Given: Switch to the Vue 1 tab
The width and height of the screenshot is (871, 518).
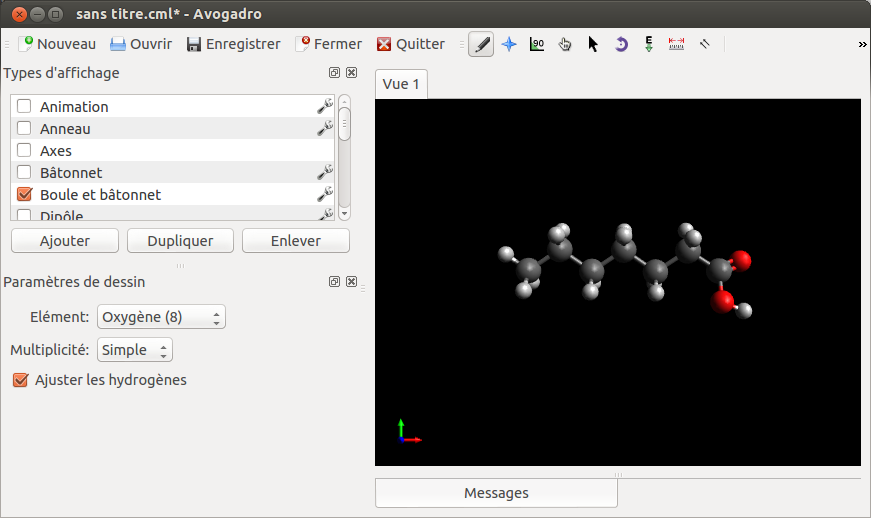Looking at the screenshot, I should point(401,84).
